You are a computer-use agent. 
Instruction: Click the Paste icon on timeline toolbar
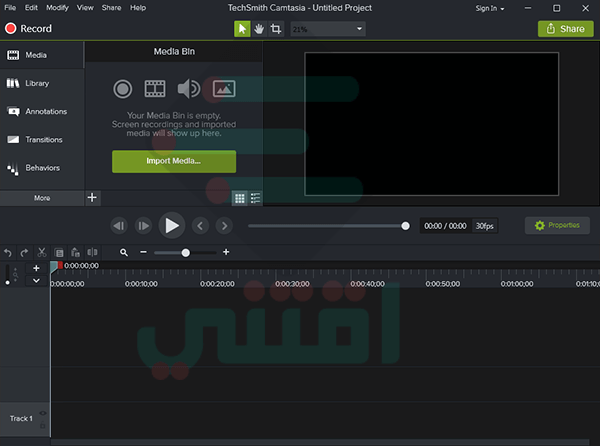pos(75,252)
